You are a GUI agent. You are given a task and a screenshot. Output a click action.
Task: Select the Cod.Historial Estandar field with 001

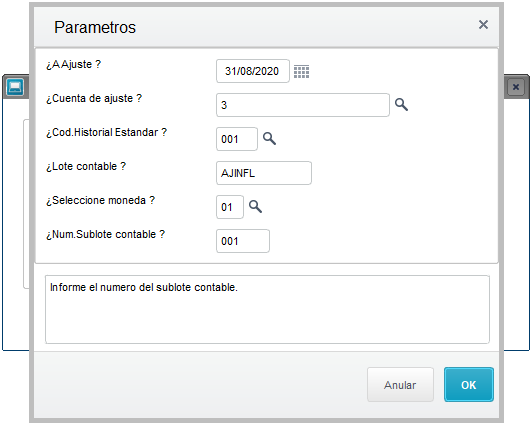tap(237, 139)
